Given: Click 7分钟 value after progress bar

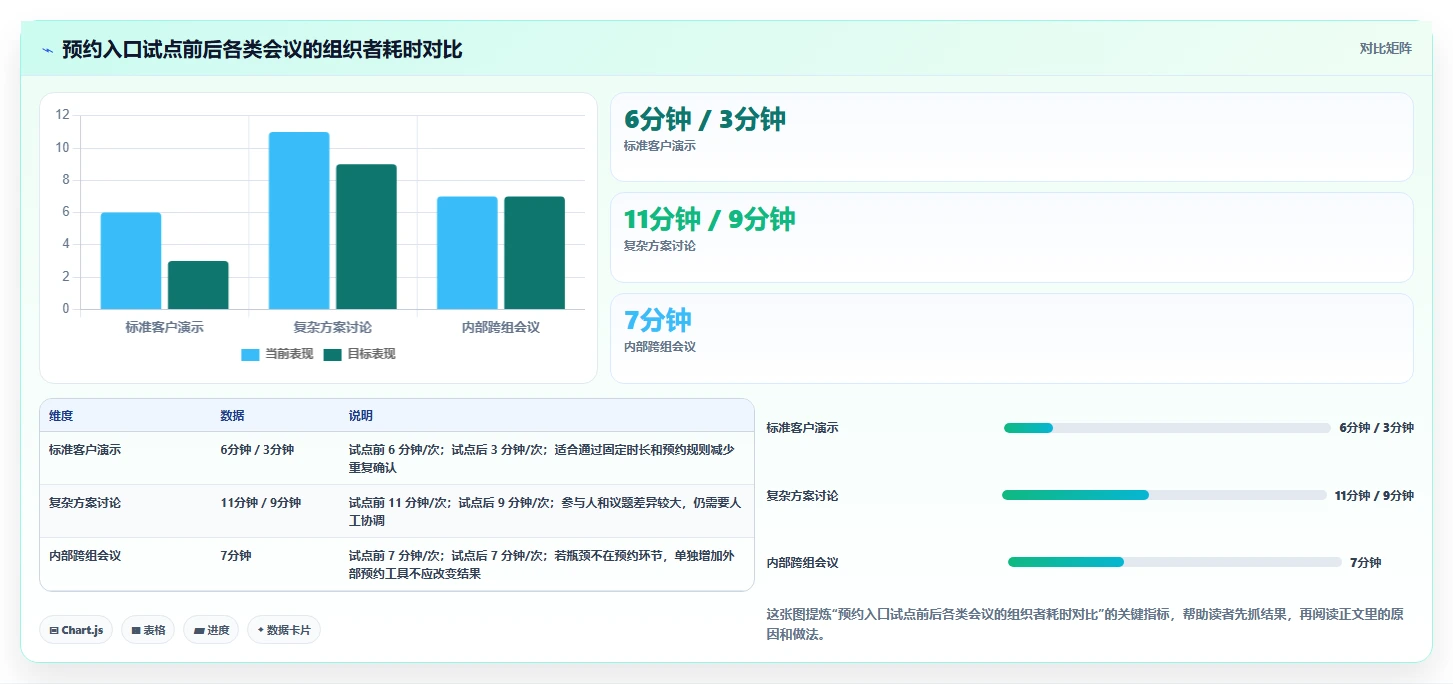Looking at the screenshot, I should click(x=1365, y=563).
